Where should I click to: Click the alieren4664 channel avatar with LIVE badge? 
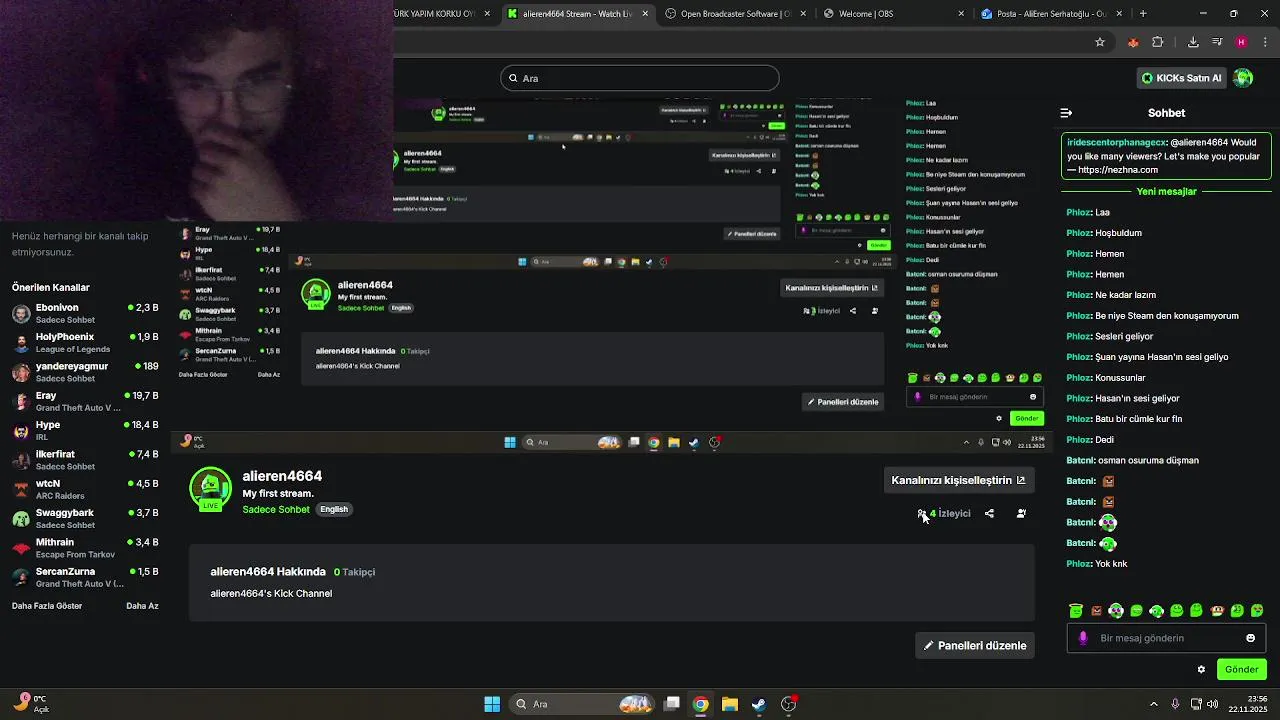(x=210, y=489)
